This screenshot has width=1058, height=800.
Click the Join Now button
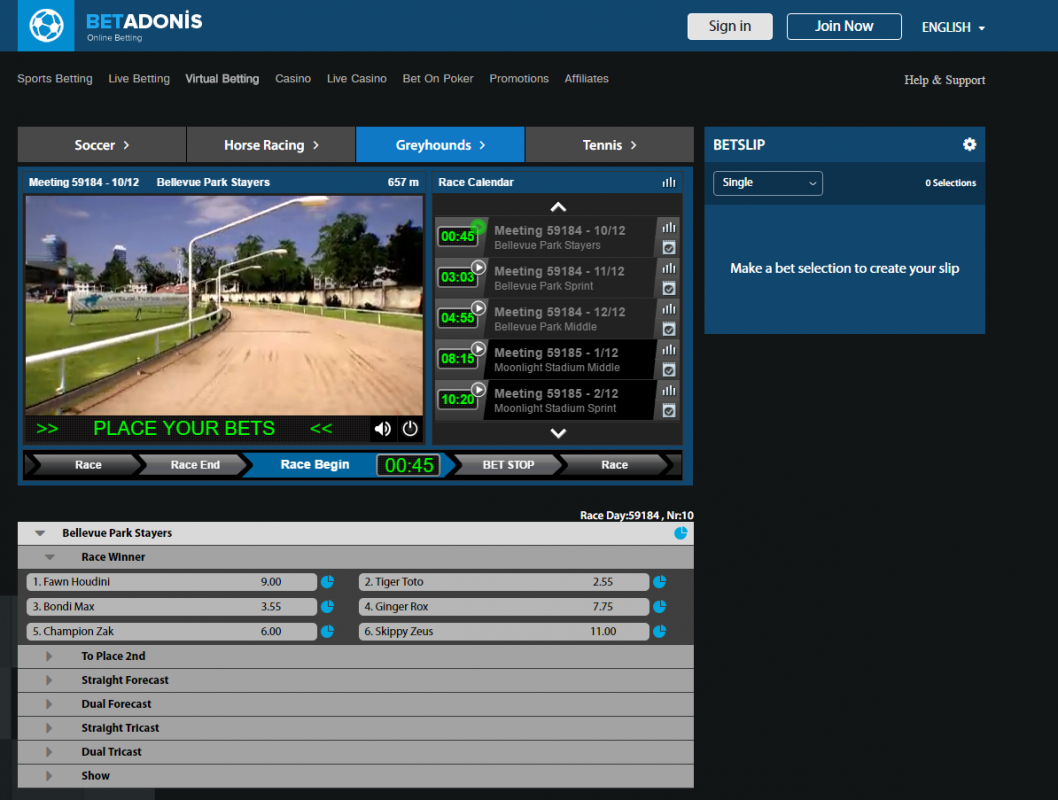pos(844,26)
